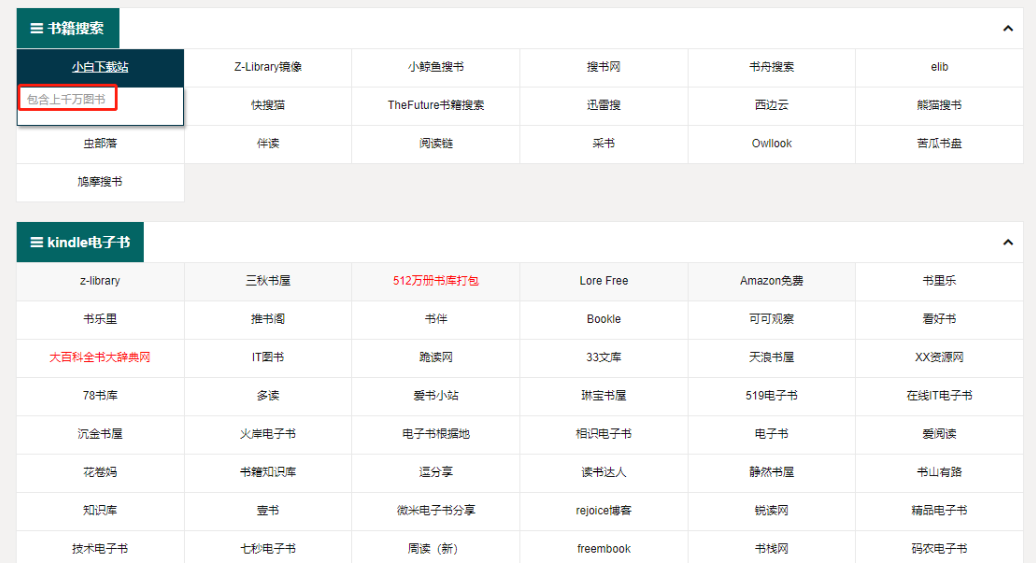
Task: Open the 阅读链 link
Action: pos(436,143)
